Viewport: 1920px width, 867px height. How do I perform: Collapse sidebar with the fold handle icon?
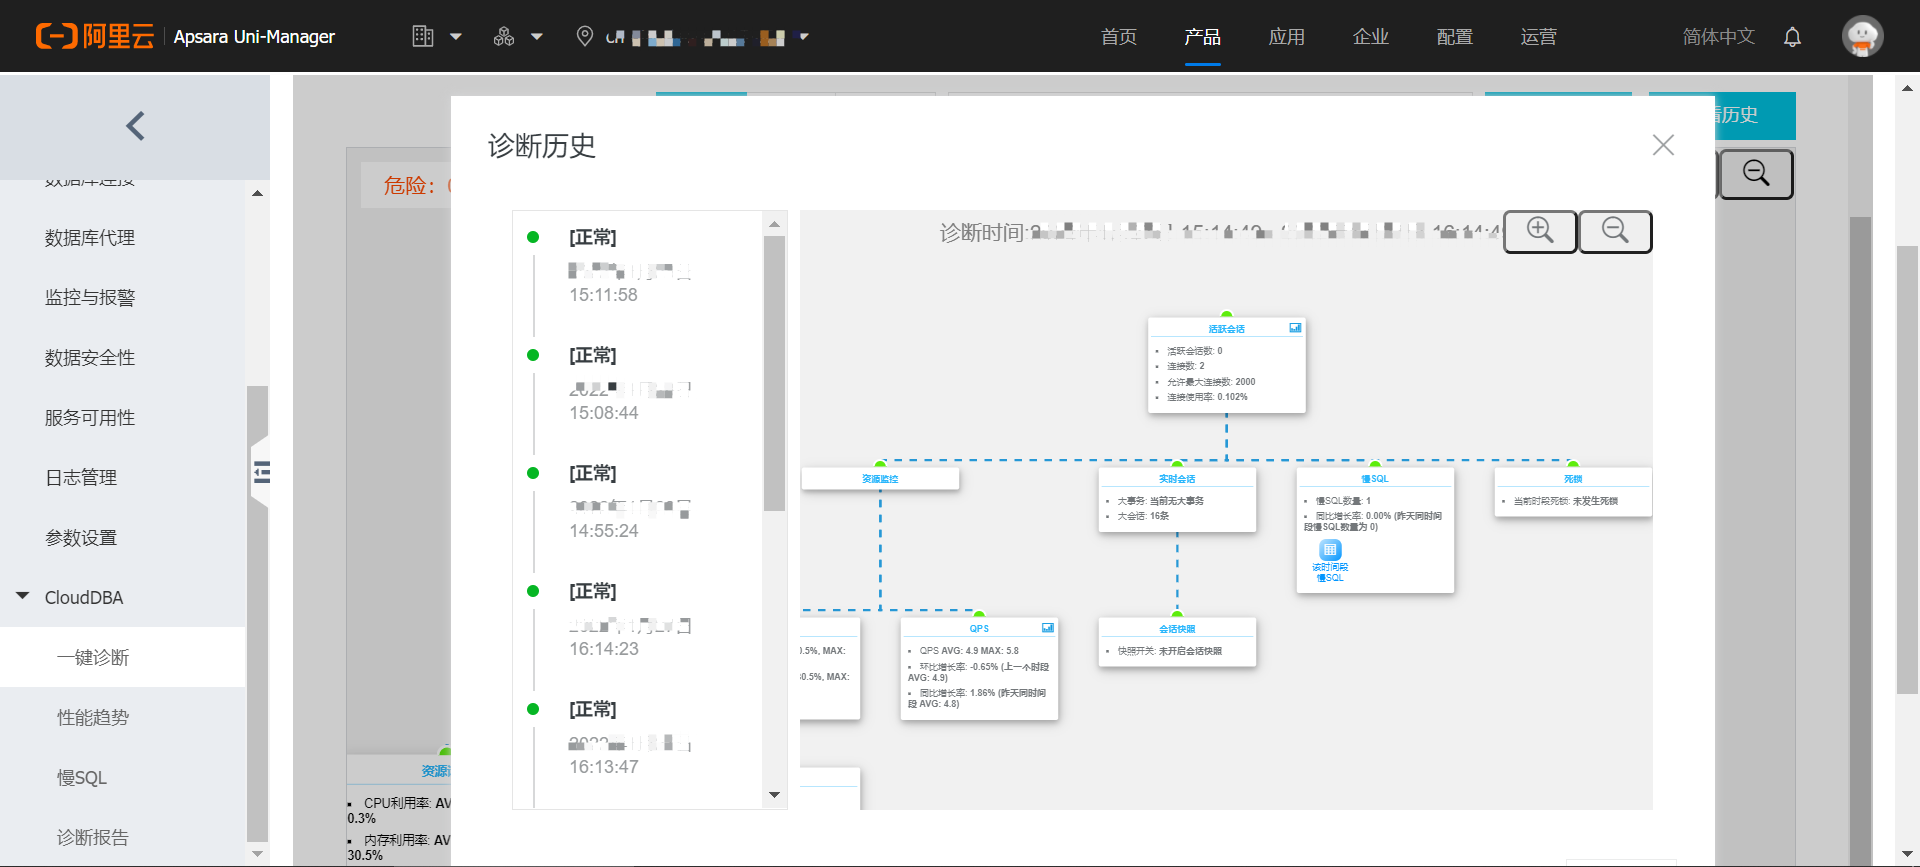click(x=261, y=472)
